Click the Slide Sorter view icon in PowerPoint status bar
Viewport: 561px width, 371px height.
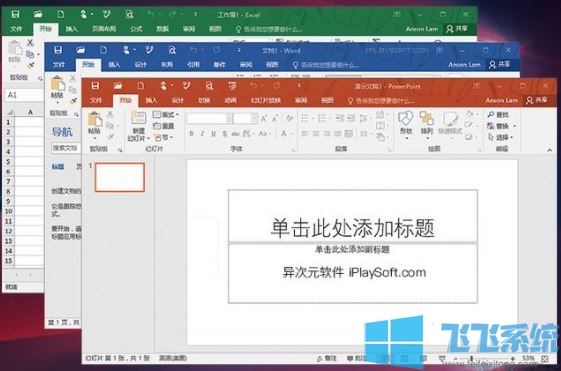coord(405,358)
